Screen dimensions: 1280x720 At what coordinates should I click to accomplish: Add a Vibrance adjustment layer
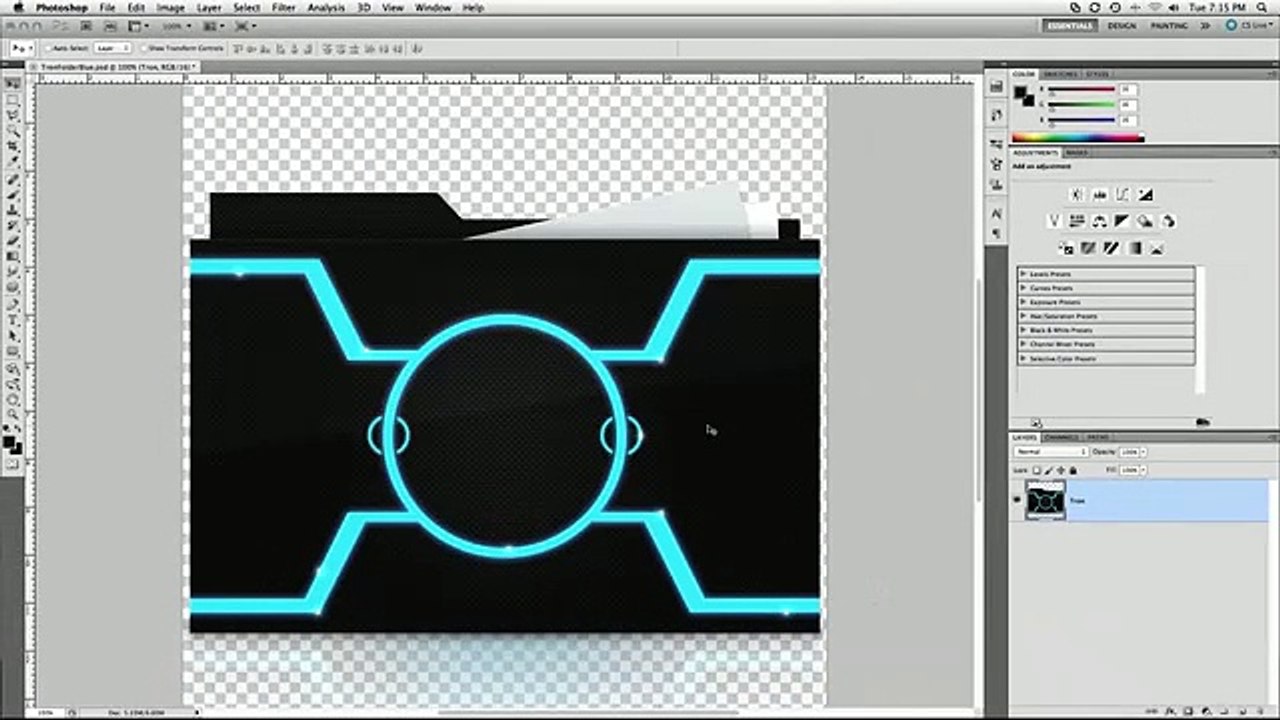coord(1054,221)
